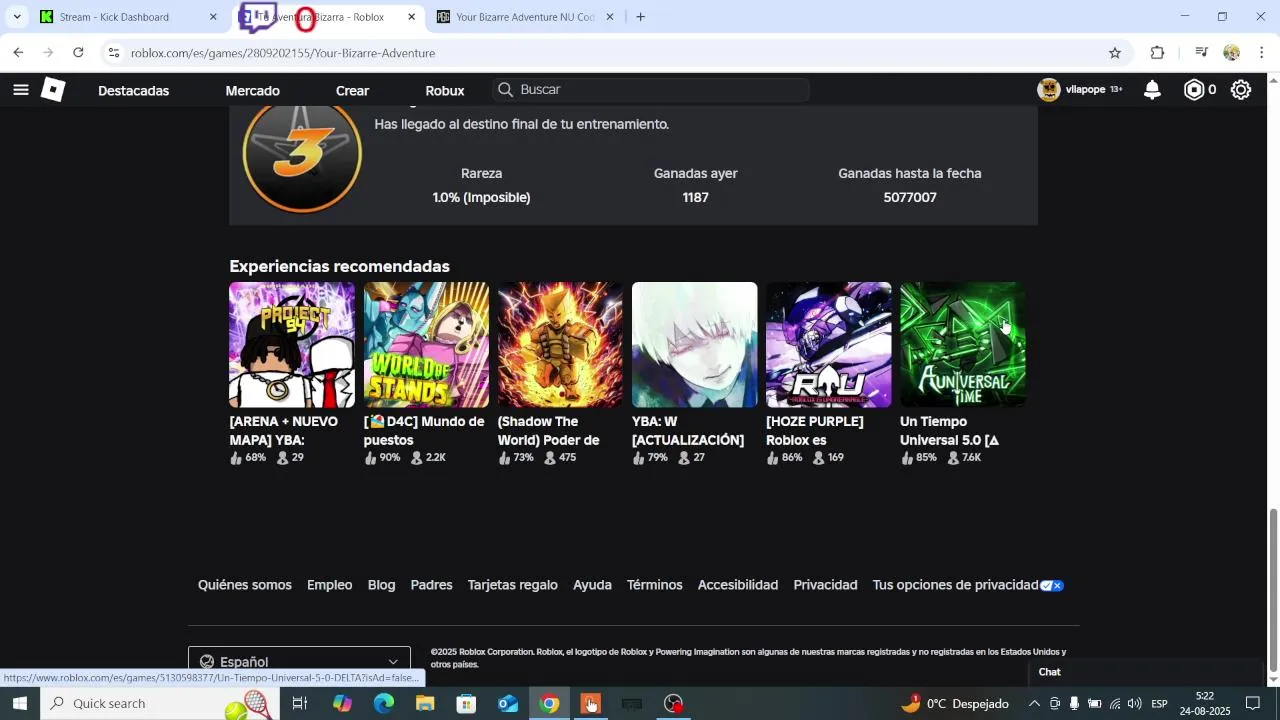Close the Your Bizarre Adventure NU Codes tab
The width and height of the screenshot is (1280, 720).
point(610,17)
